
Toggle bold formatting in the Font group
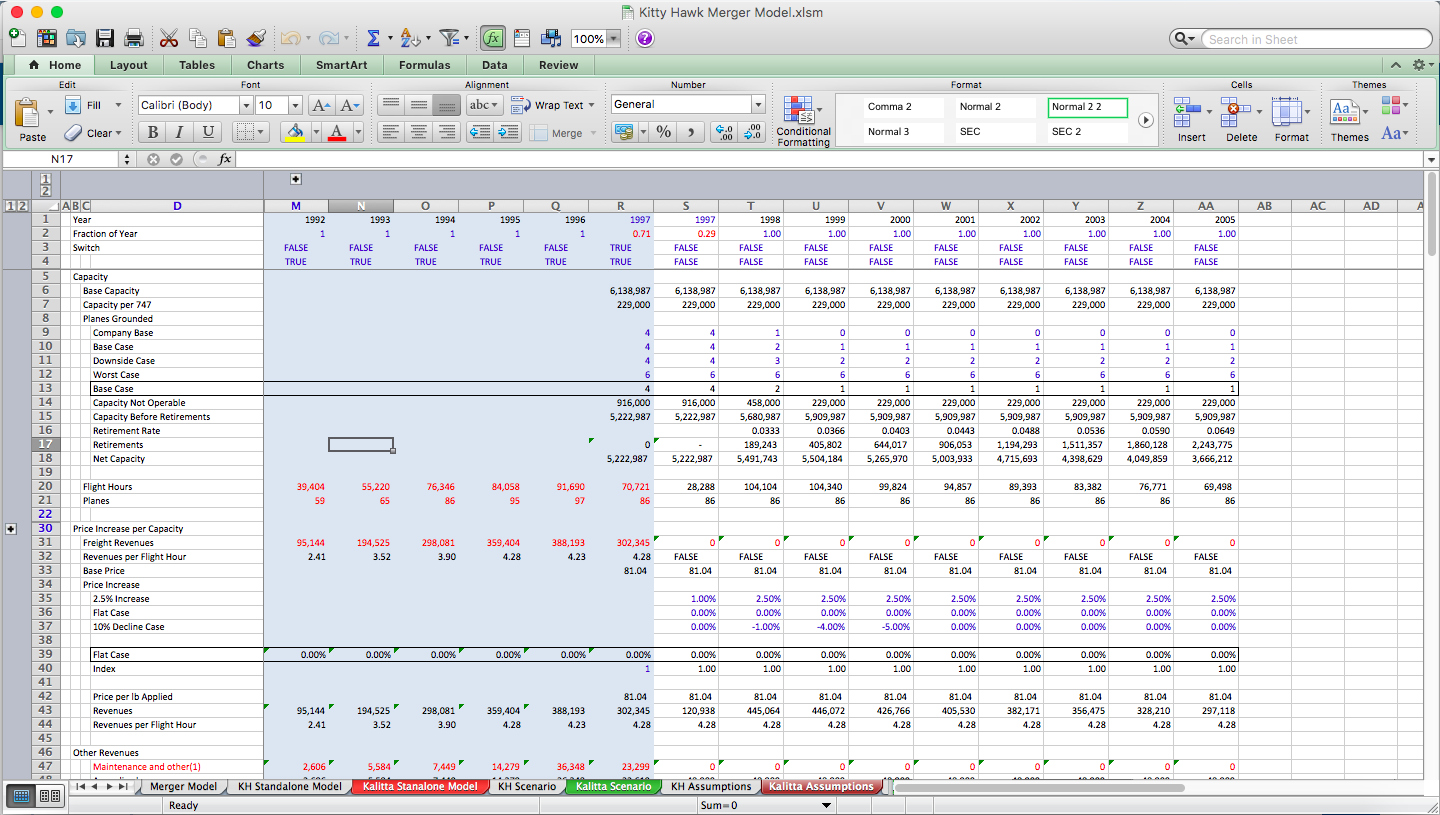[x=151, y=131]
